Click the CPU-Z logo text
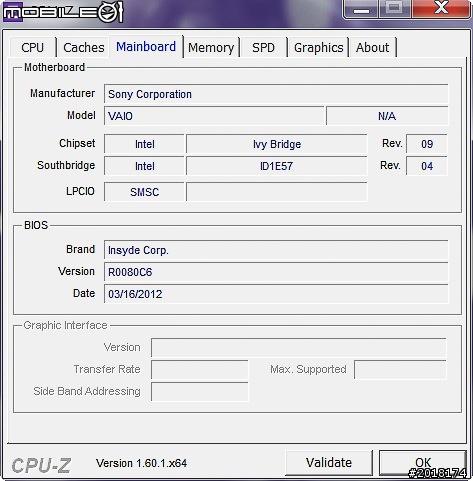Screen dimensions: 473x481 41,465
